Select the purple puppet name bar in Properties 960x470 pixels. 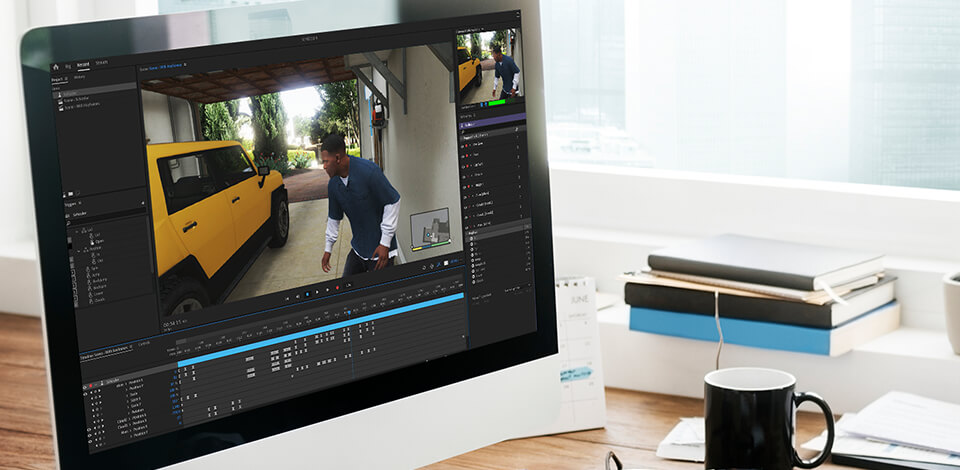(x=493, y=121)
